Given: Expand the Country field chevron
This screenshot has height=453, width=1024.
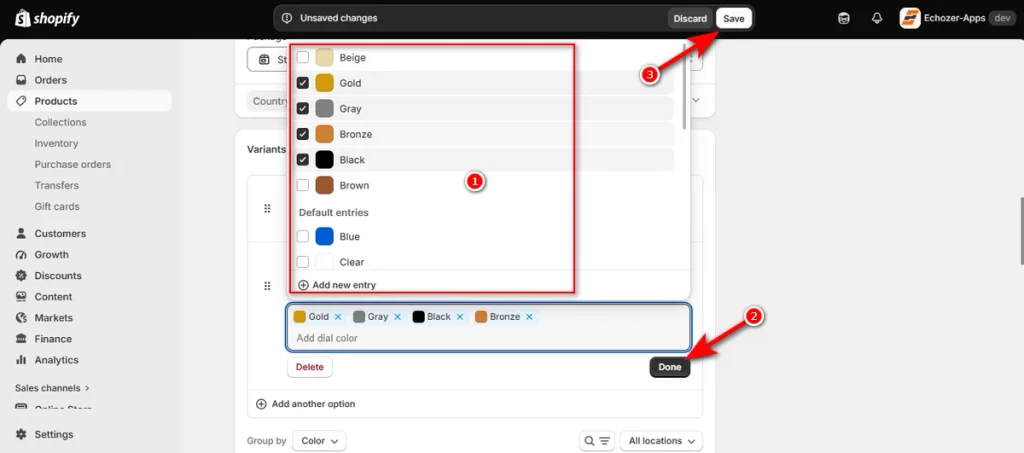Looking at the screenshot, I should coord(696,100).
